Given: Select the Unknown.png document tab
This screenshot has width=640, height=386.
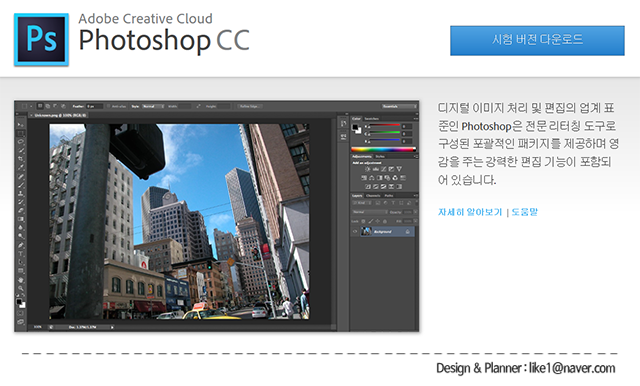Looking at the screenshot, I should point(58,115).
